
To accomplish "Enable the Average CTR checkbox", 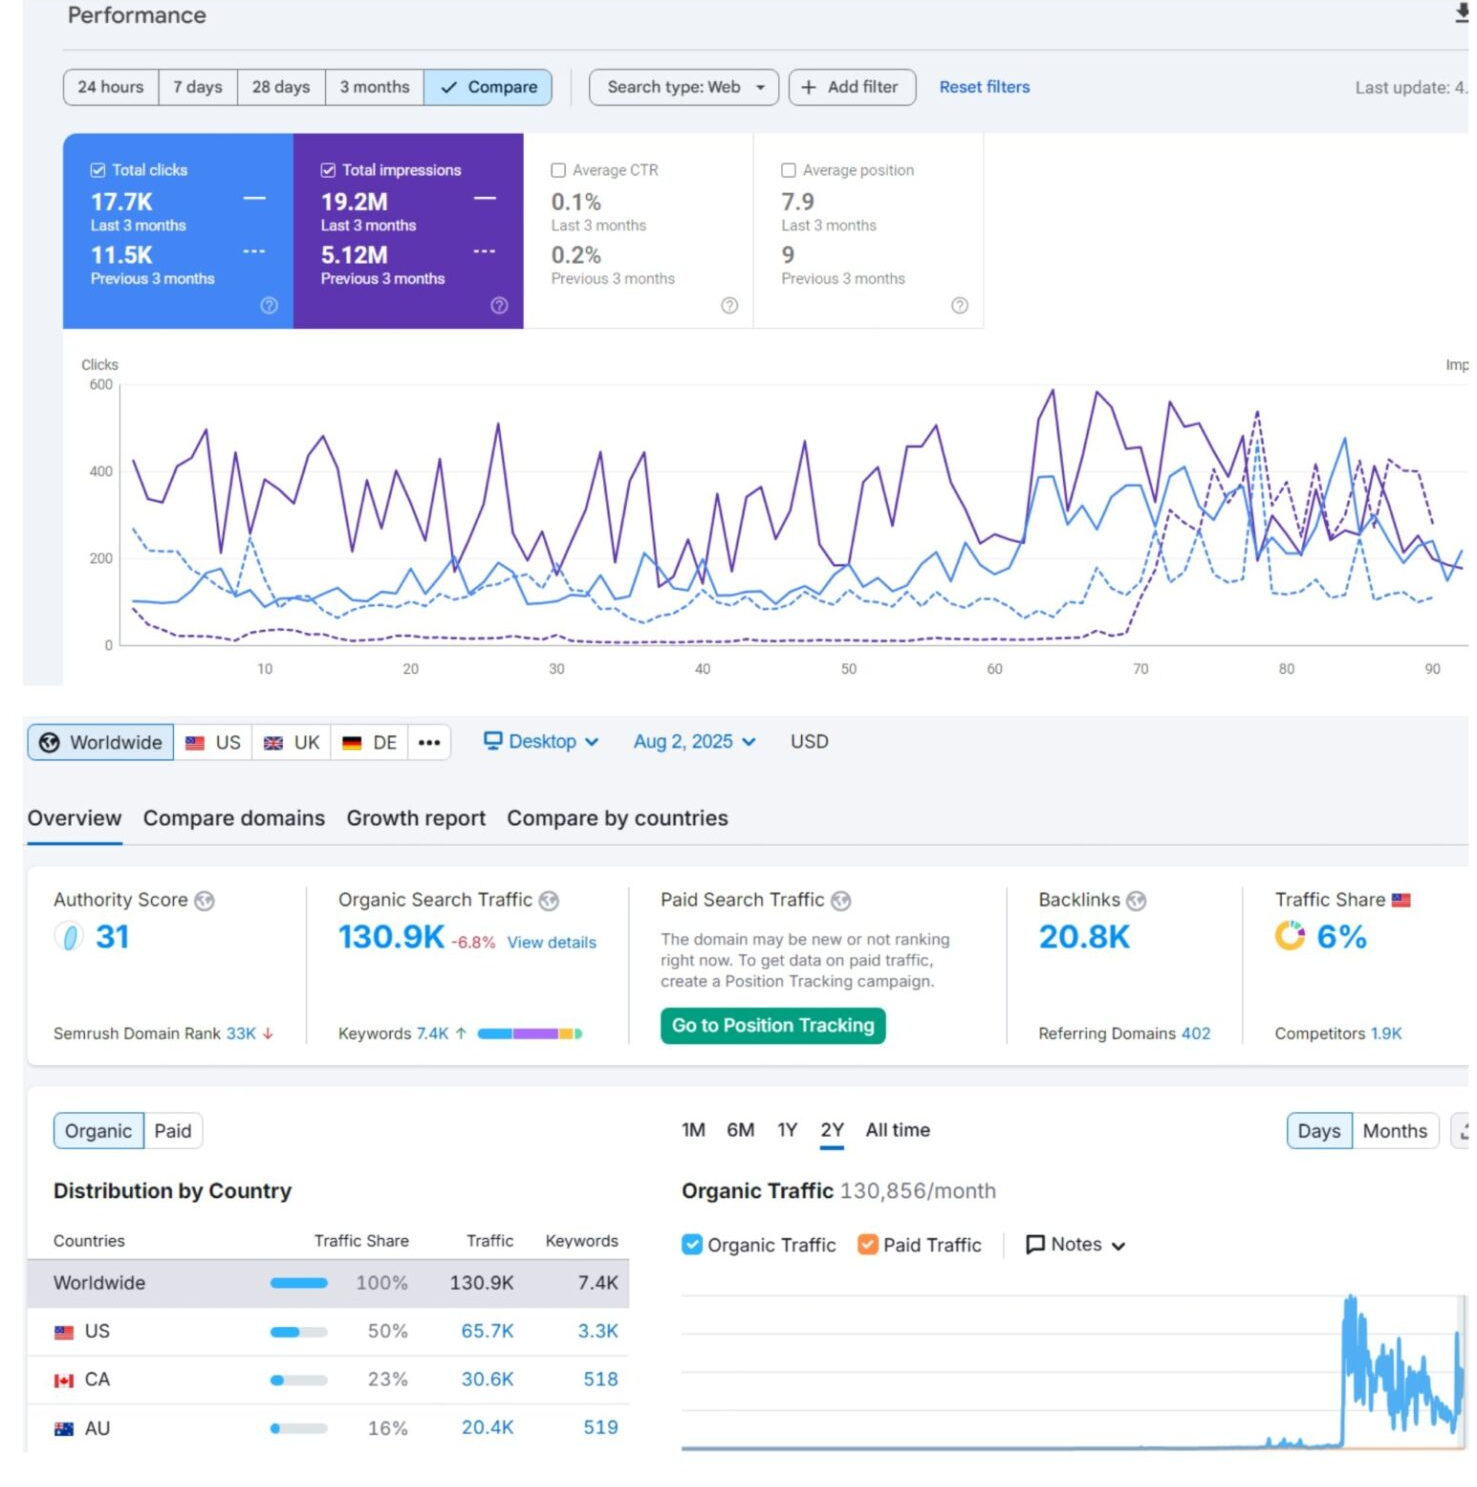I will [x=559, y=171].
